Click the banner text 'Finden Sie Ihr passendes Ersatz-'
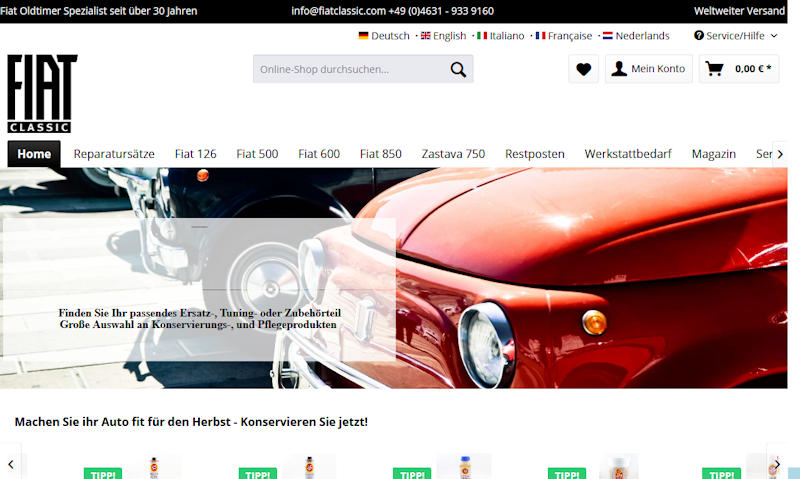Viewport: 800px width, 479px height. [x=199, y=313]
